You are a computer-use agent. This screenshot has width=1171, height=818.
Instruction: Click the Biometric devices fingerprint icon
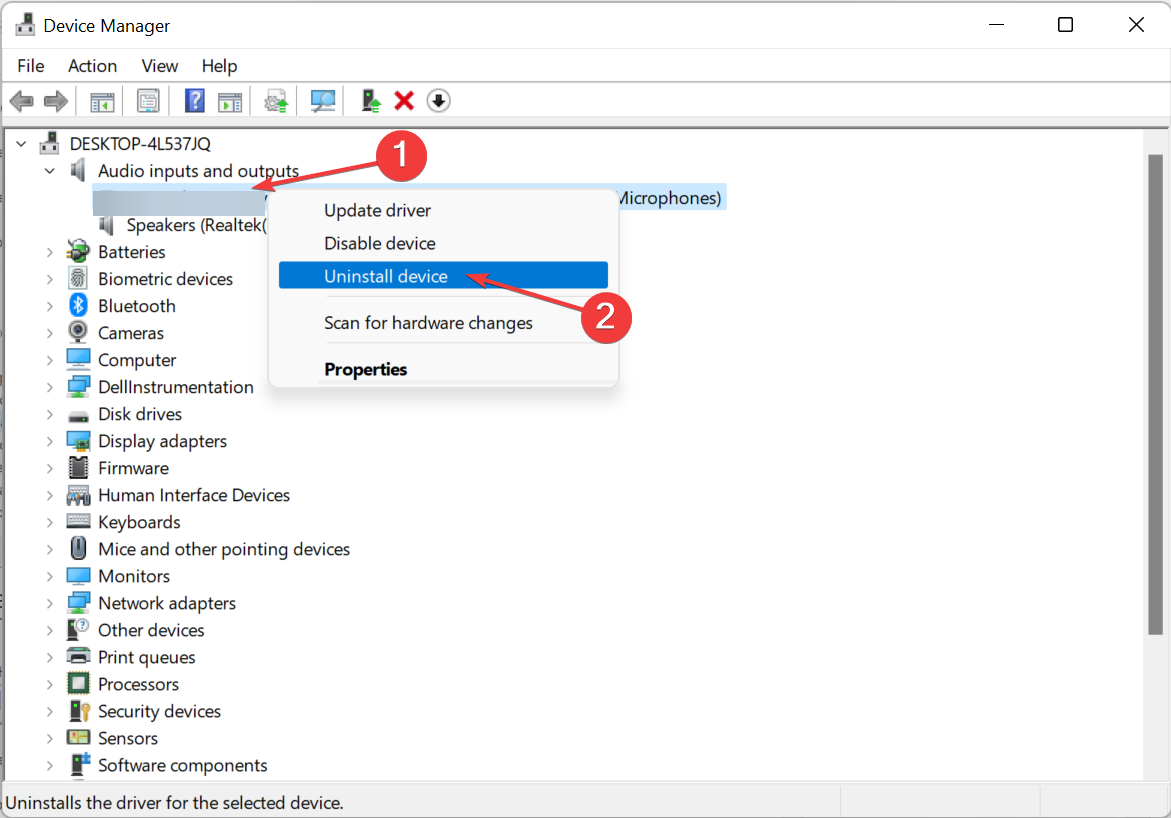coord(78,279)
